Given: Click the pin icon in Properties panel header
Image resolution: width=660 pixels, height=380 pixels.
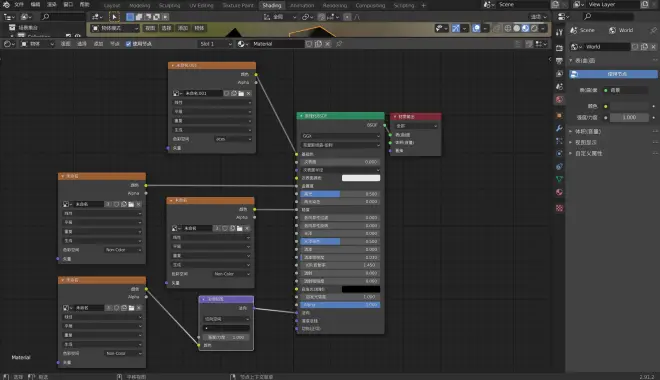Looking at the screenshot, I should [653, 30].
